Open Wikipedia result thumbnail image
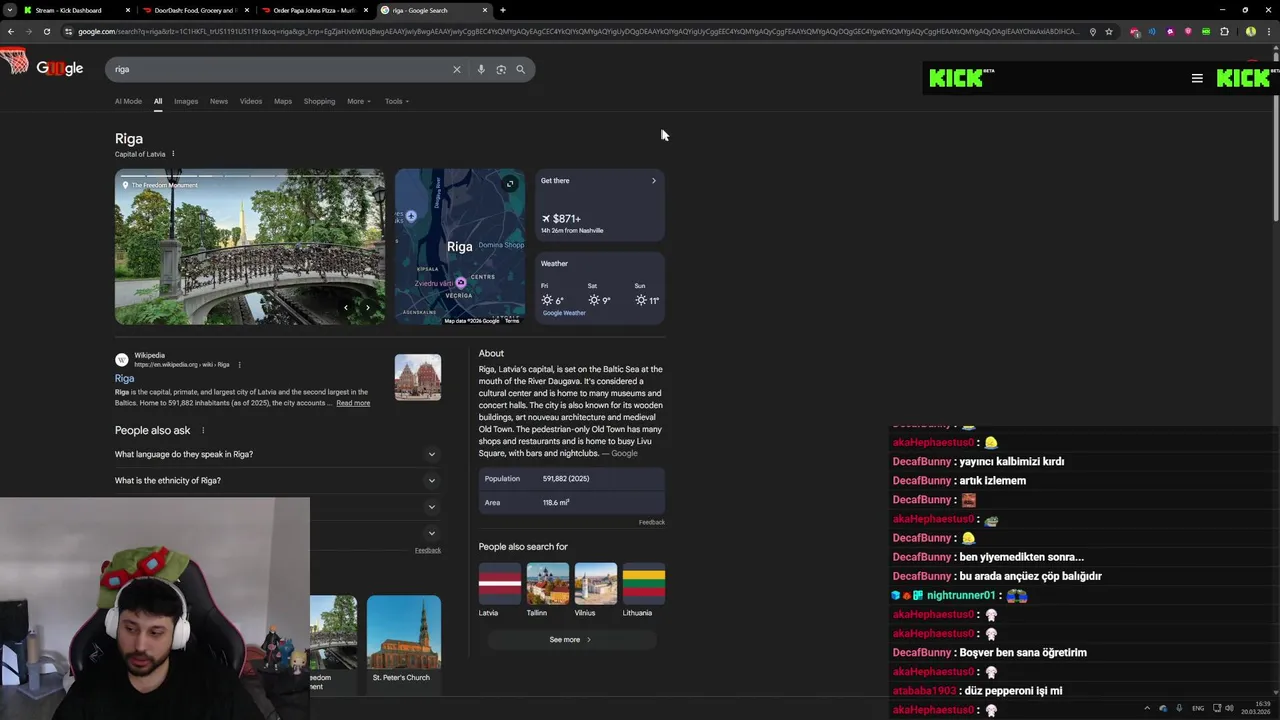 click(x=418, y=377)
